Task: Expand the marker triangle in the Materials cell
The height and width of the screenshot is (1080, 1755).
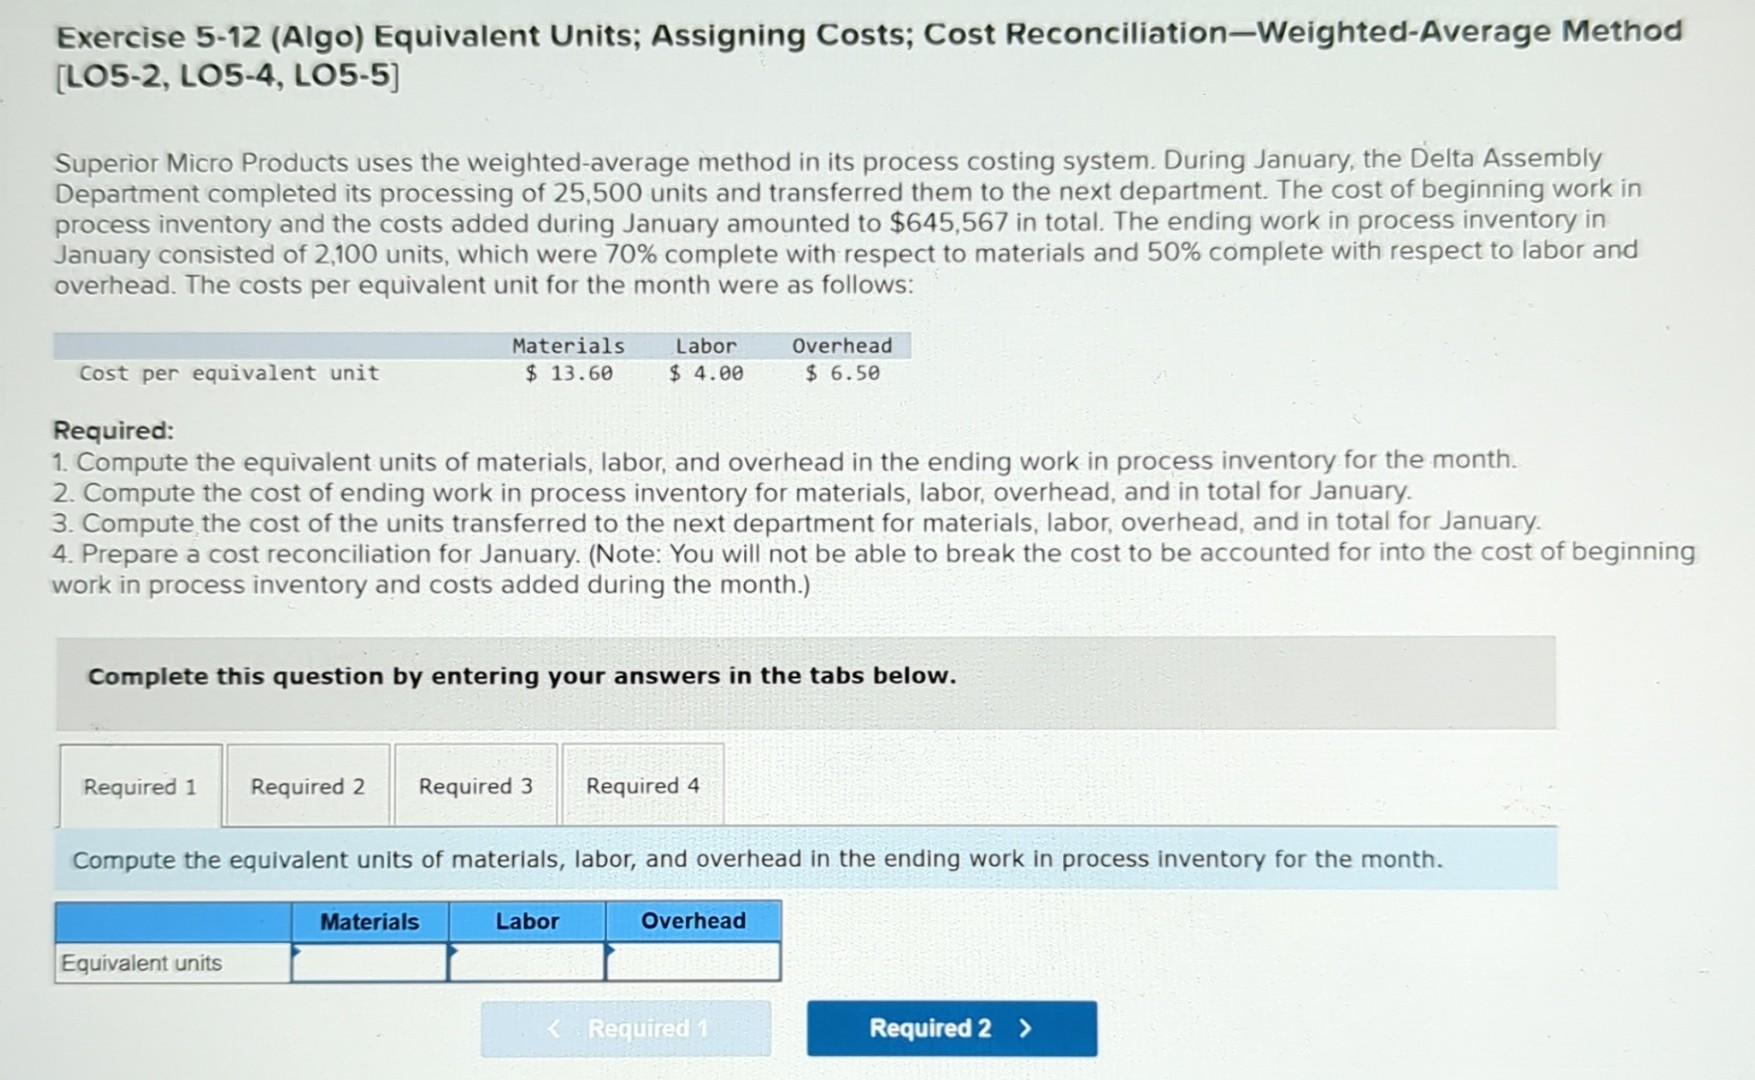Action: 297,952
